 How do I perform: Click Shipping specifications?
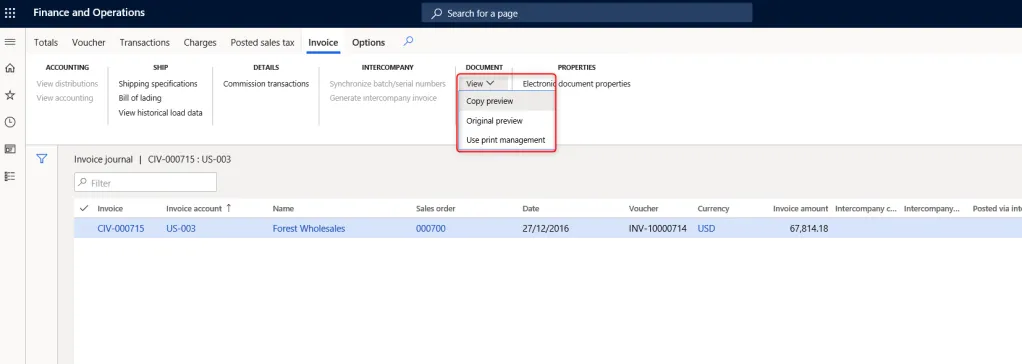158,83
